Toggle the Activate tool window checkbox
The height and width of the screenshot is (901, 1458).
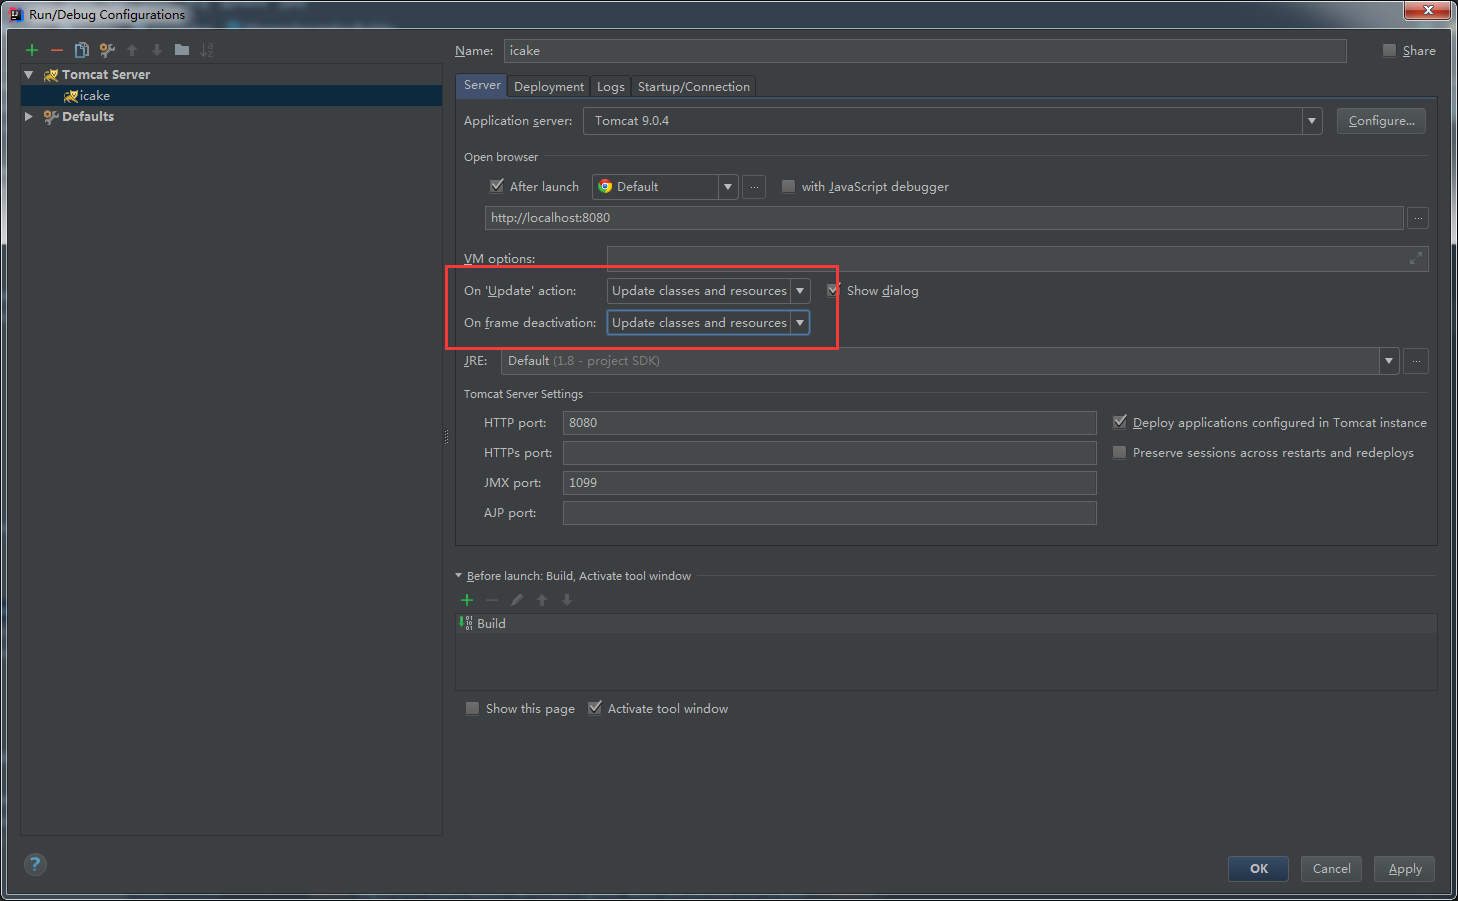595,708
